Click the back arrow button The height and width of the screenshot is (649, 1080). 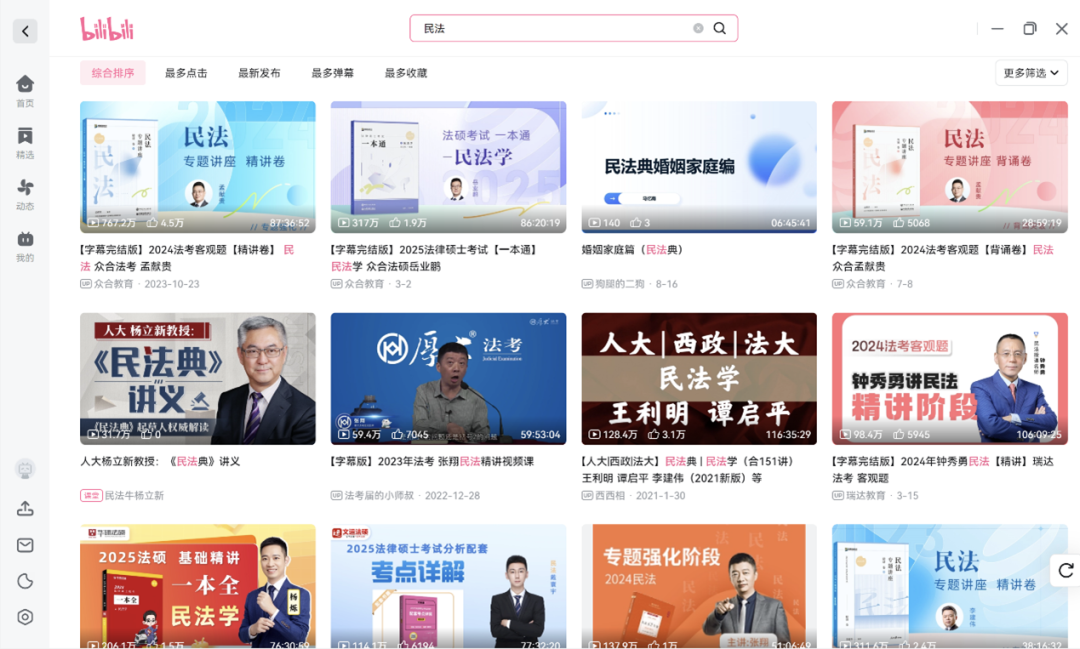(x=25, y=31)
